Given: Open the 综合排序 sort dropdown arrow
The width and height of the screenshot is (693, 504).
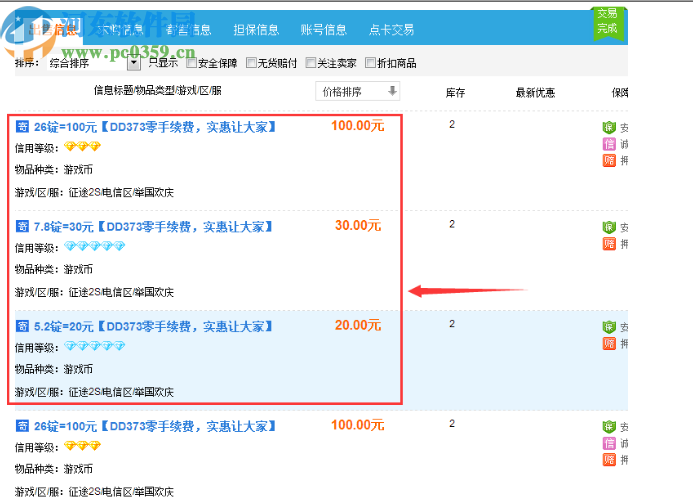Looking at the screenshot, I should [134, 64].
